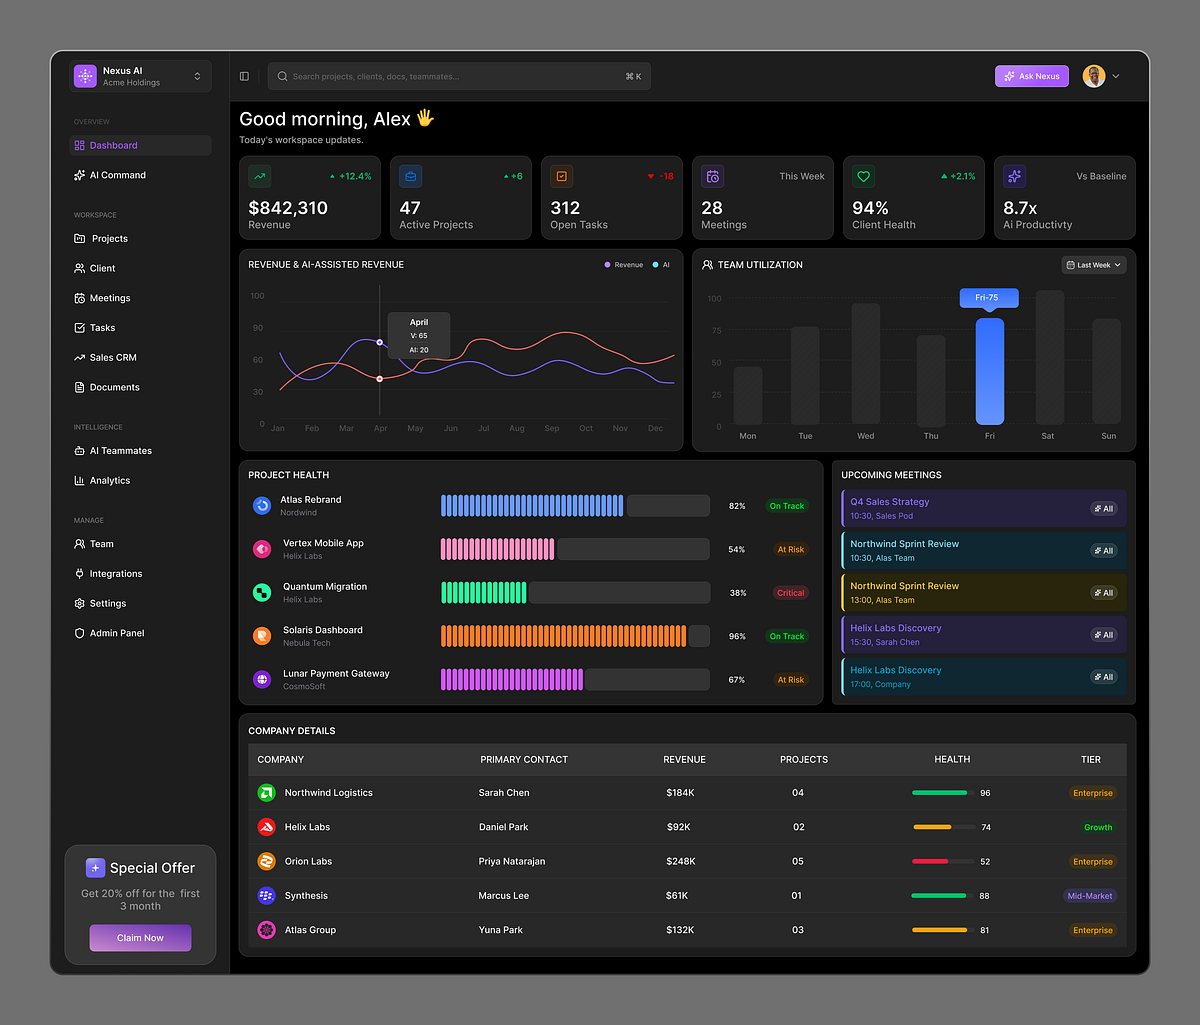Click the Revenue card trend icon
Screen dimensions: 1200x1025
click(260, 176)
